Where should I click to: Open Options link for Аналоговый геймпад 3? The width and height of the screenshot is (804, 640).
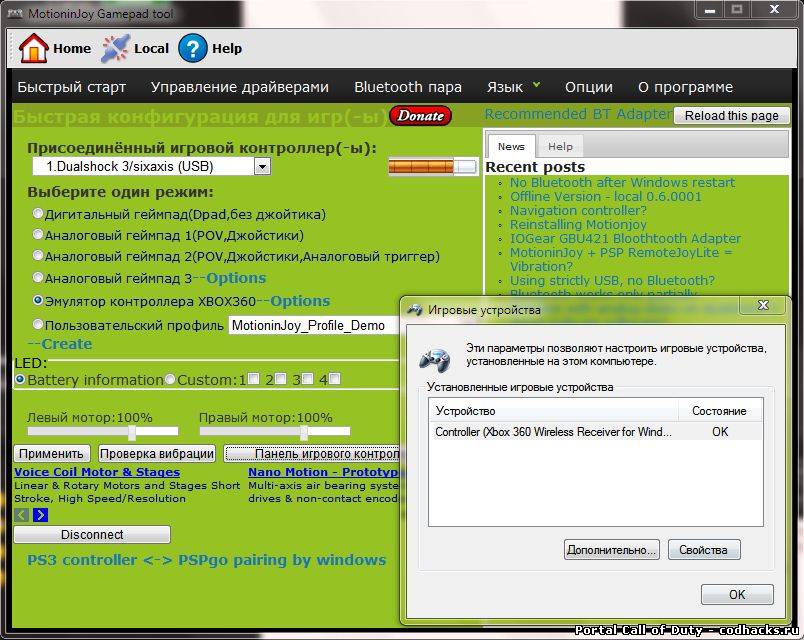click(236, 278)
